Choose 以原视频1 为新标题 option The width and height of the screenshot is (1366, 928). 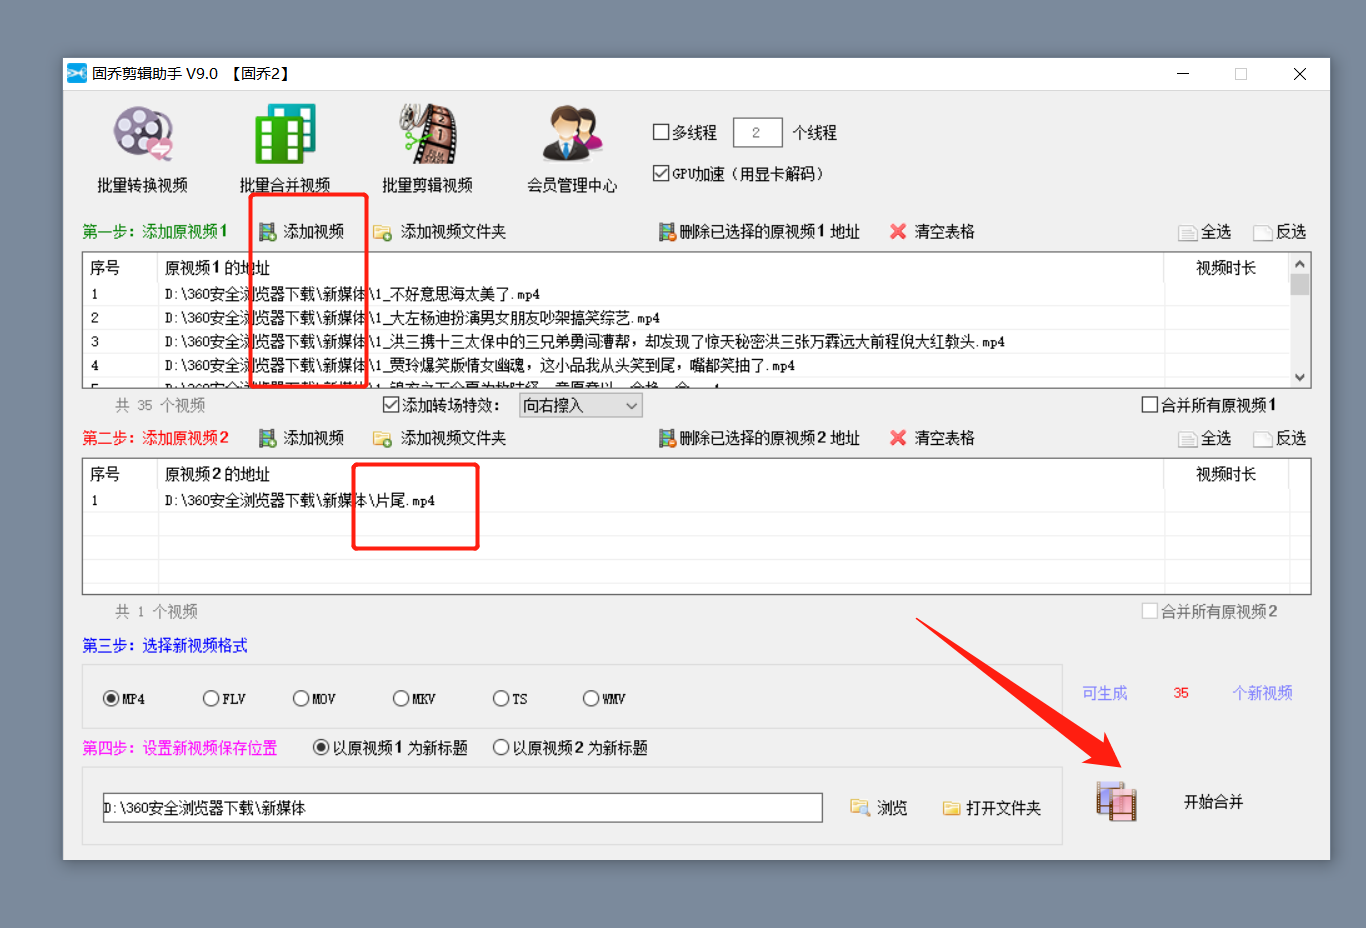tap(321, 748)
